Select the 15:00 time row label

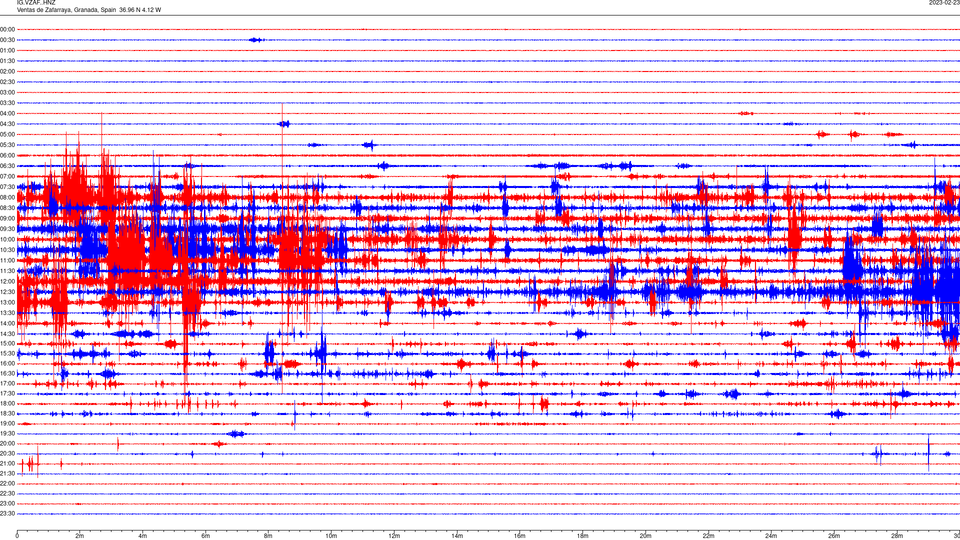click(7, 344)
